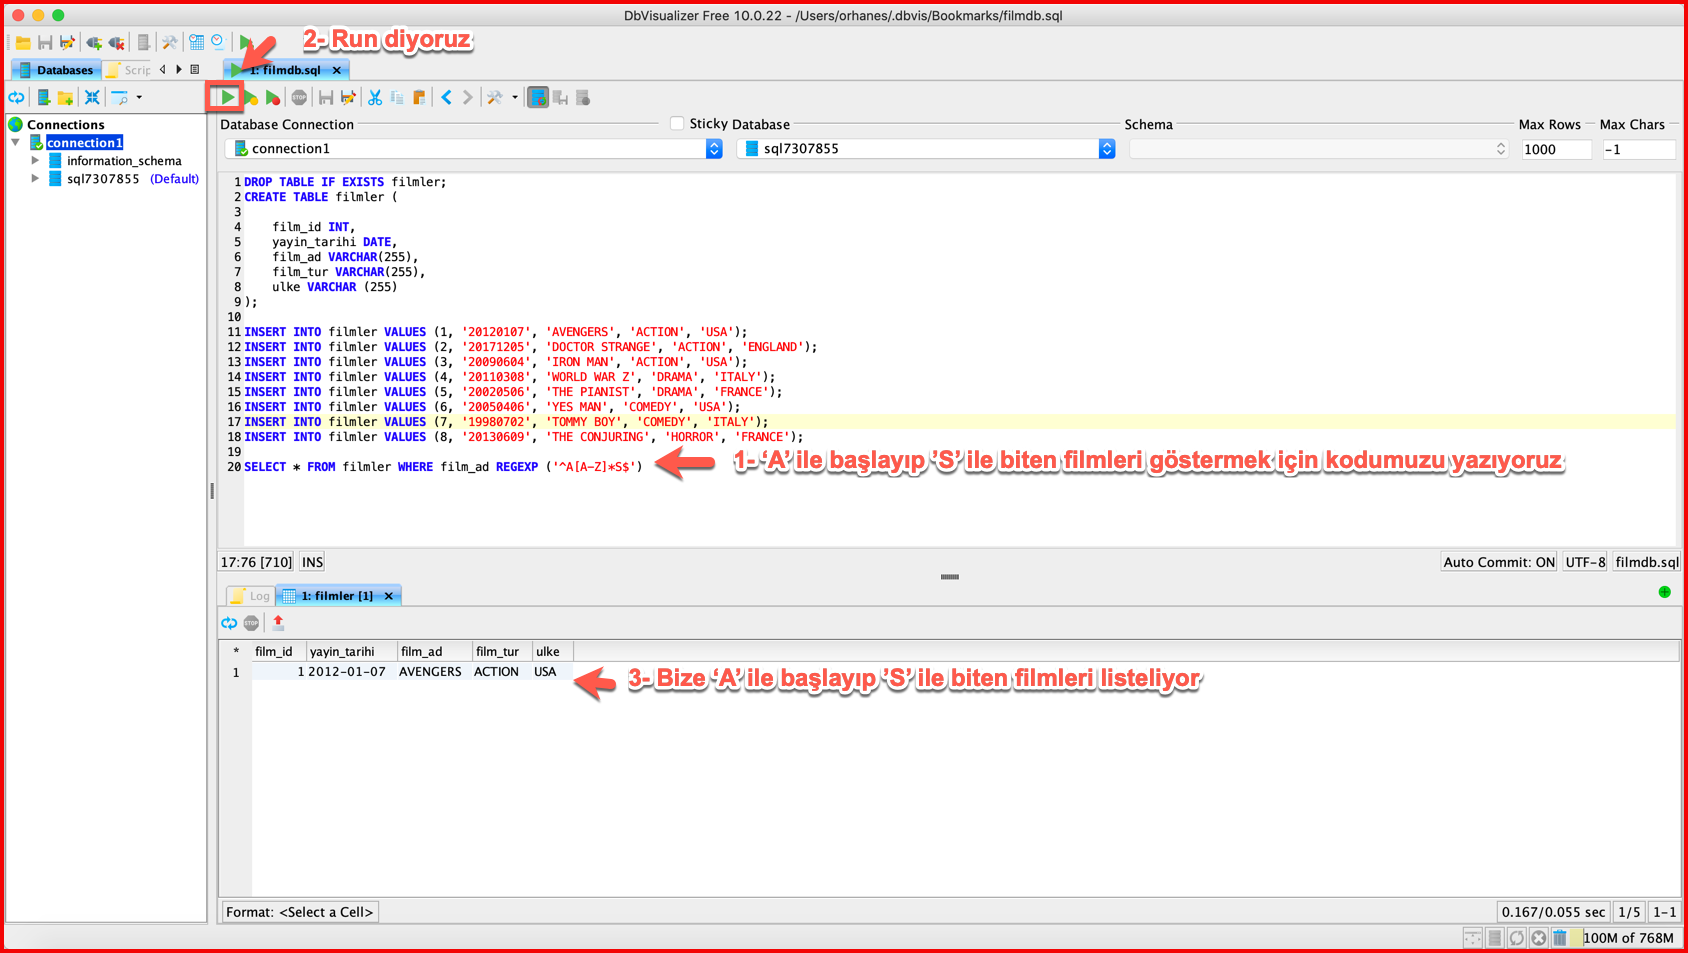Click the Disconnect plug icon with red X
Viewport: 1688px width, 953px height.
click(x=116, y=43)
